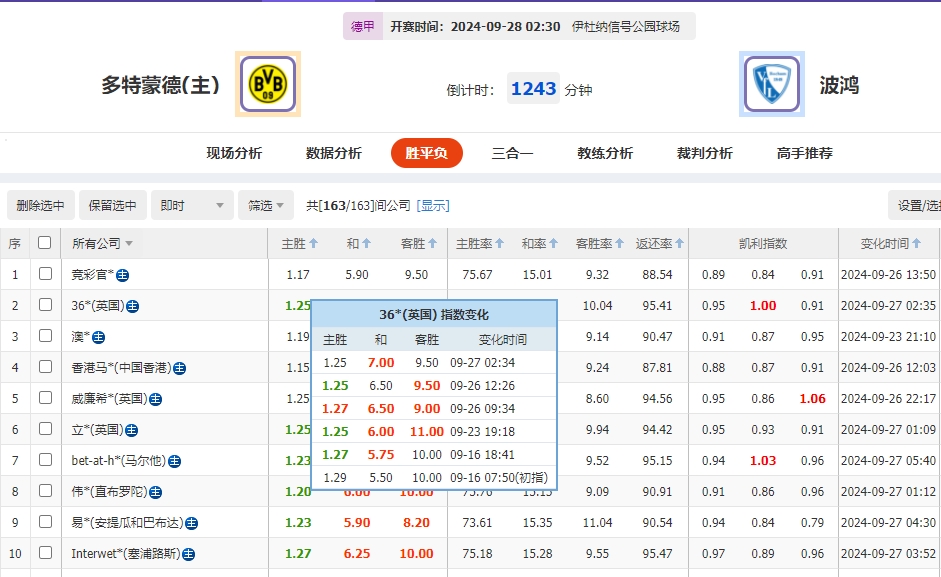Click the 显示 link next to company count

click(435, 204)
